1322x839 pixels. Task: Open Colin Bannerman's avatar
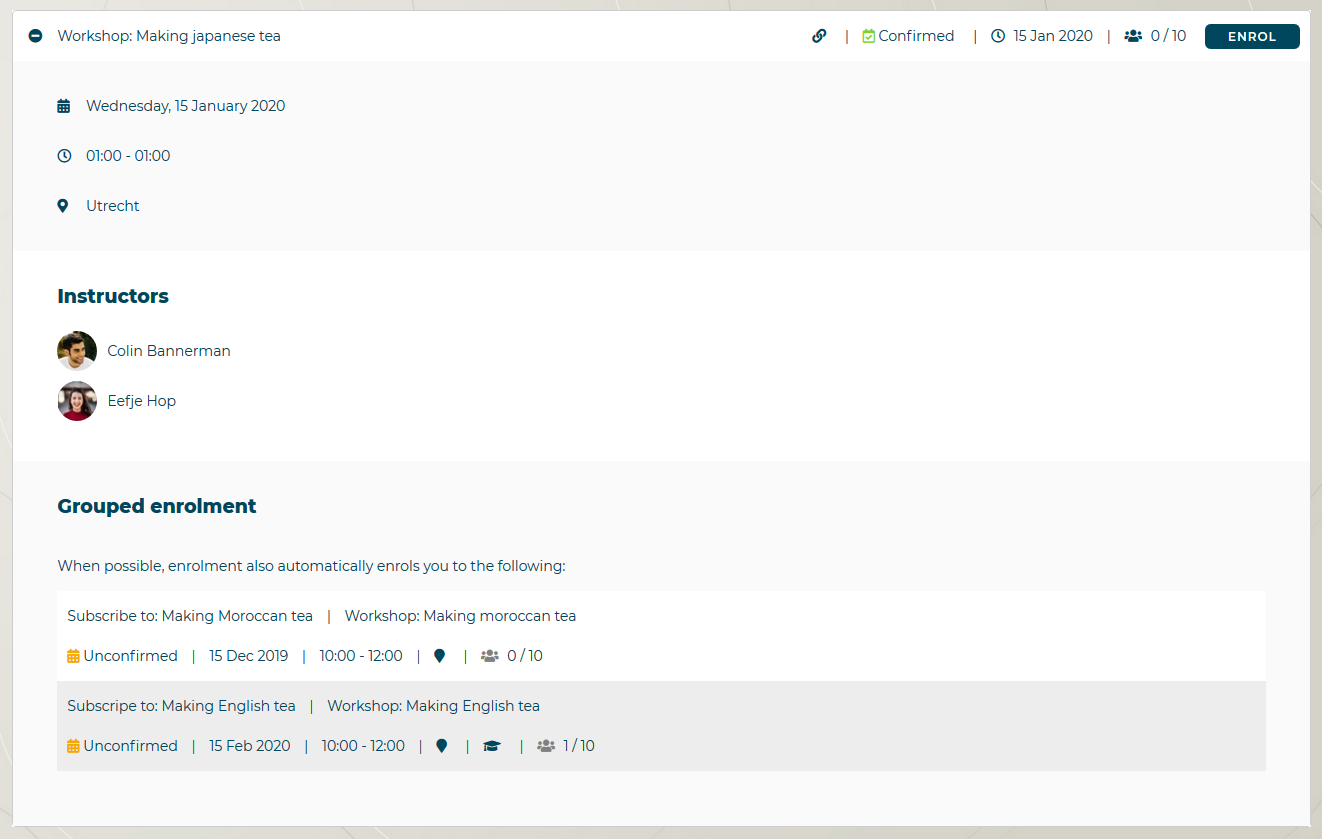point(77,351)
